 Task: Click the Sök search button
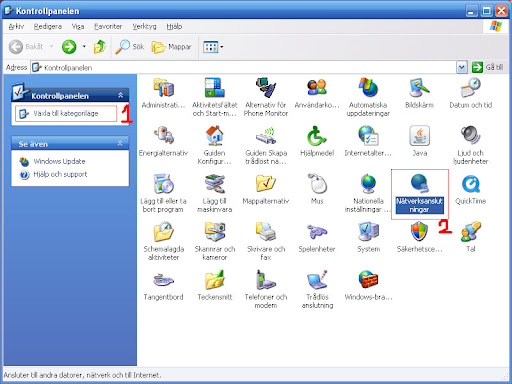(130, 47)
